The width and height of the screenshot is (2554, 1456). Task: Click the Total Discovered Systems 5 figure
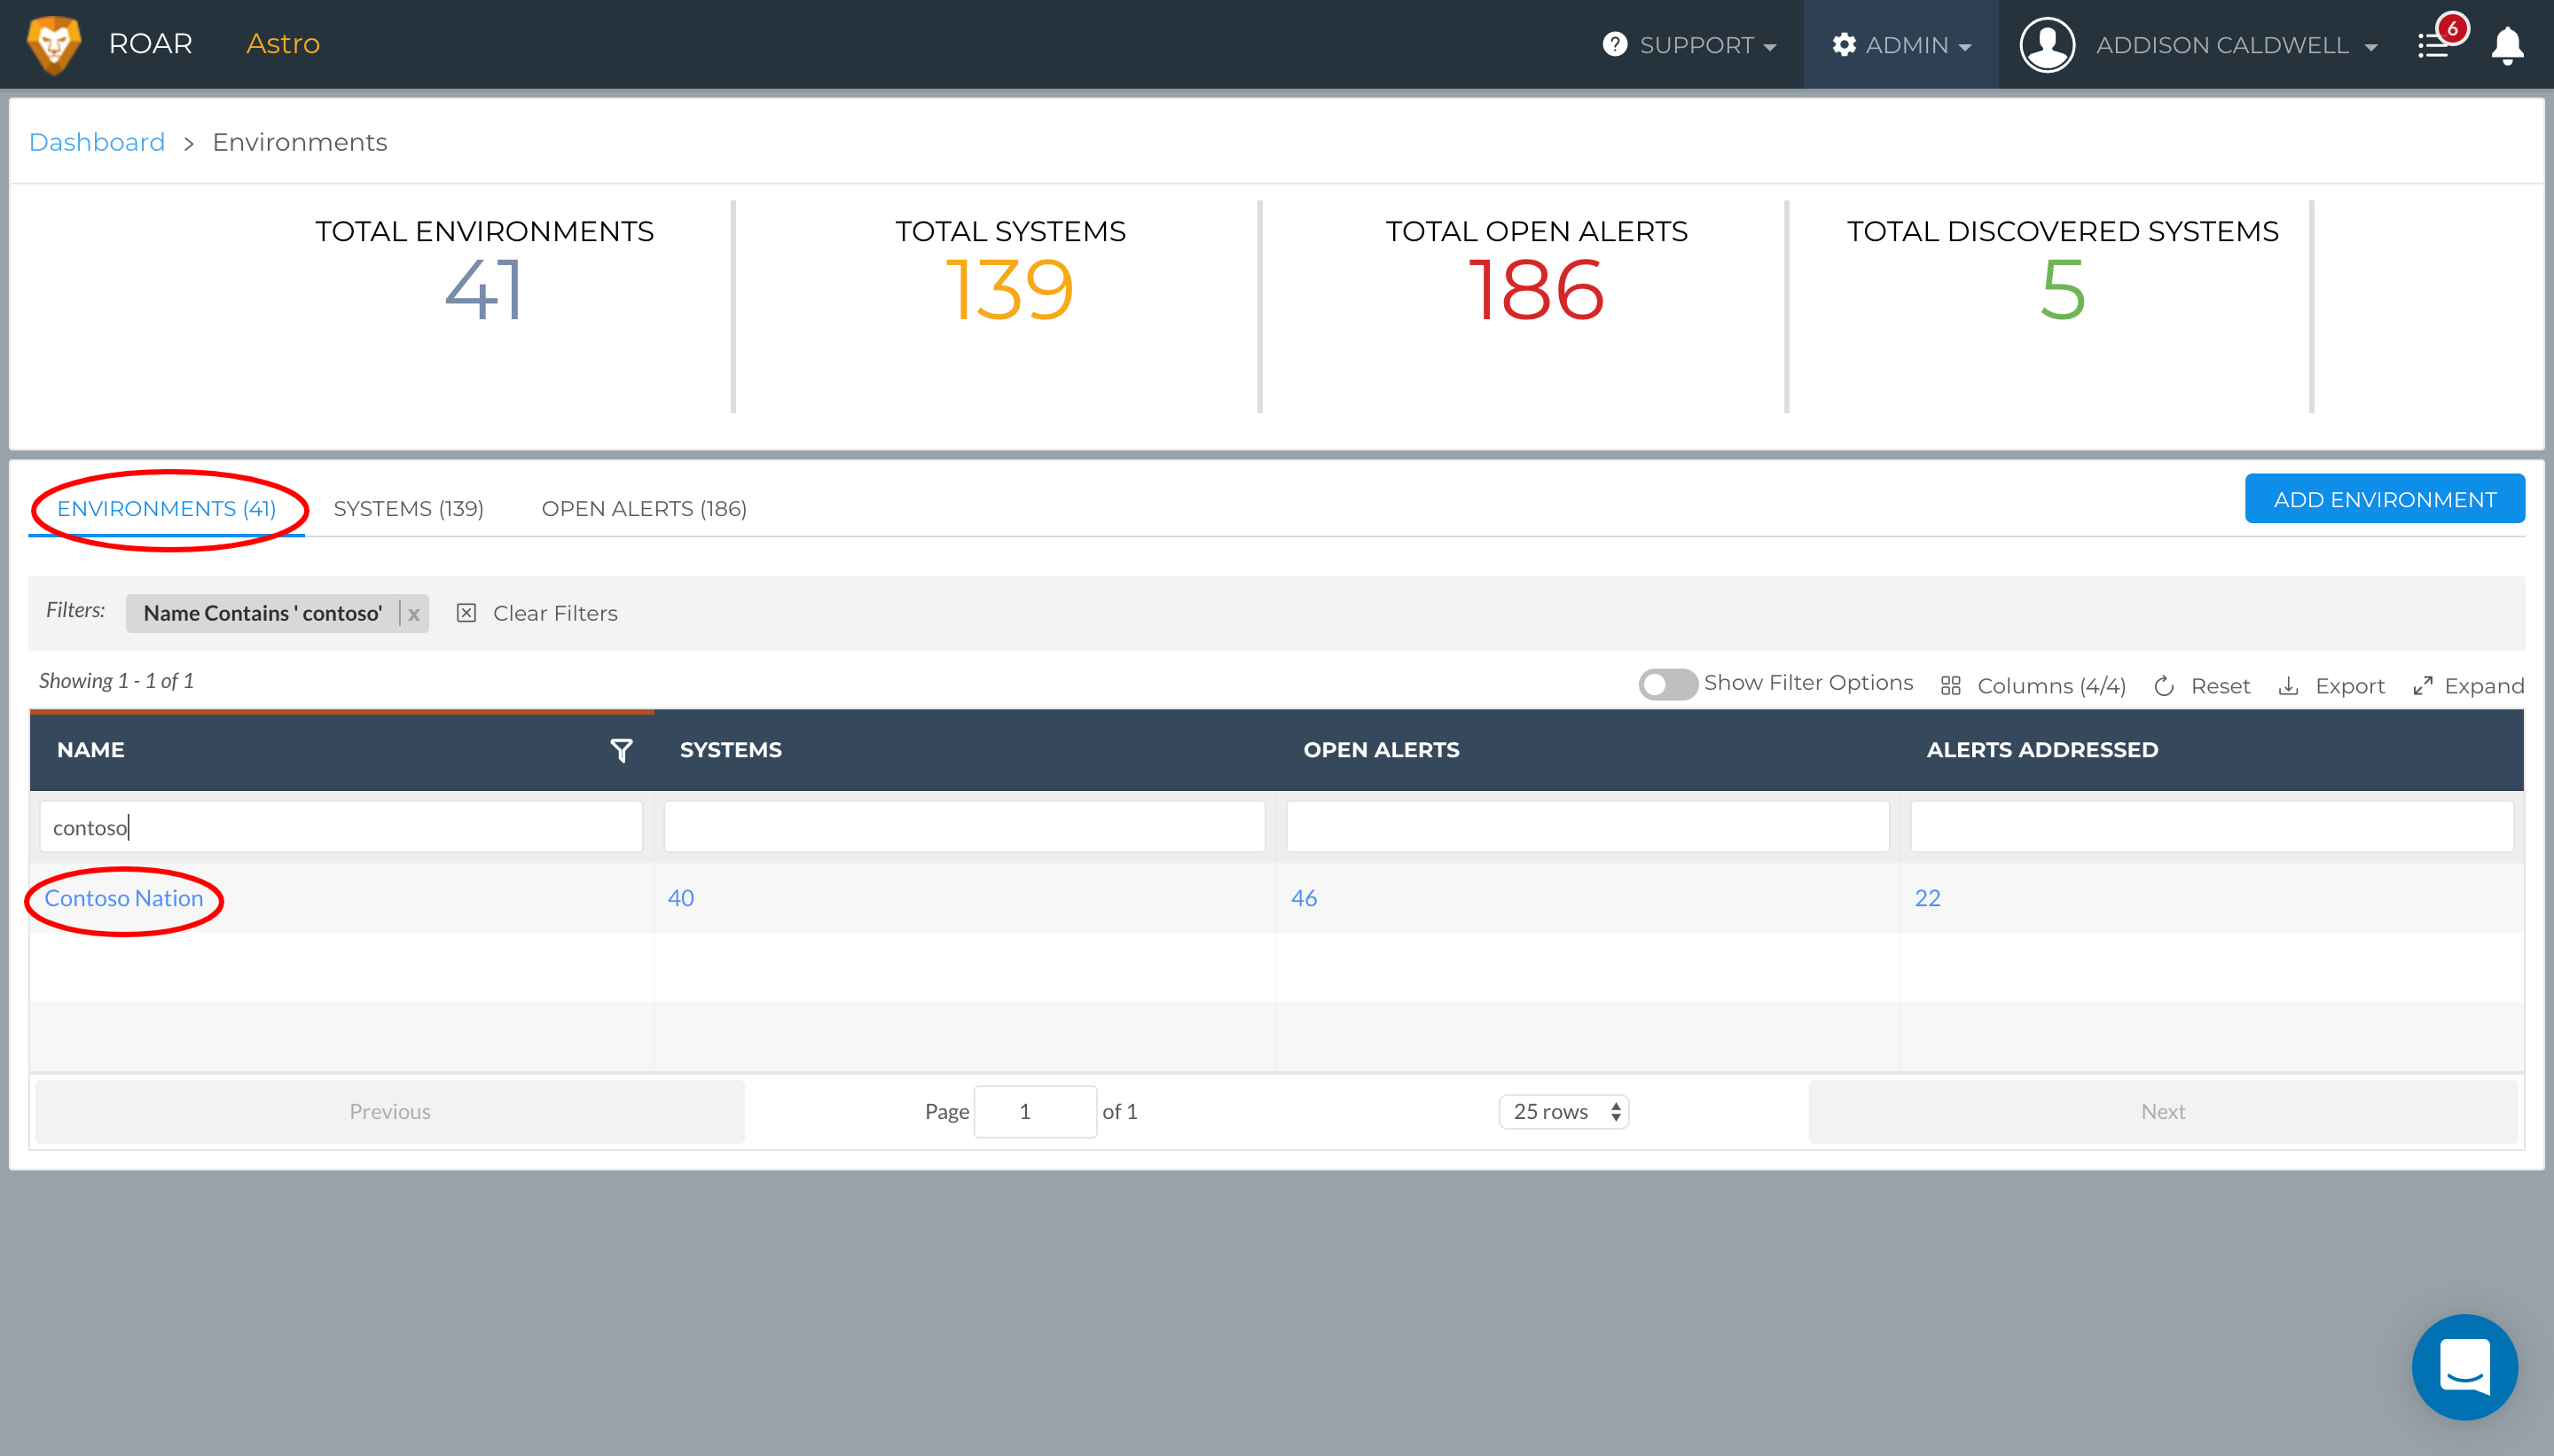(2062, 291)
